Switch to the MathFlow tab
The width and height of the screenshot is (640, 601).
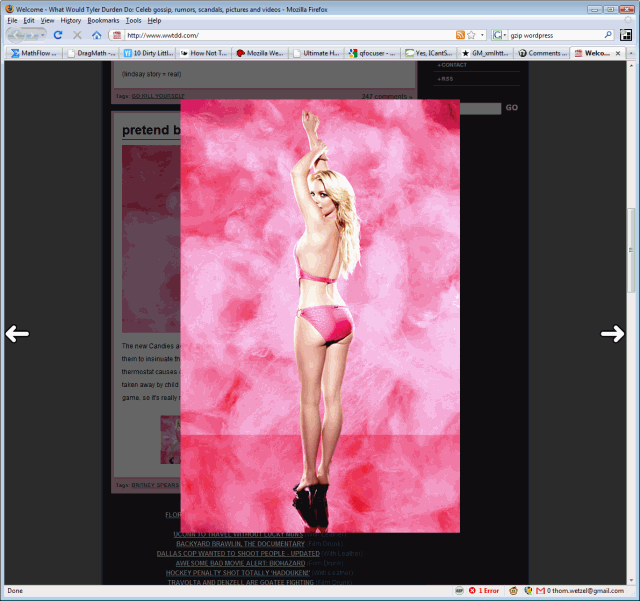[x=34, y=53]
